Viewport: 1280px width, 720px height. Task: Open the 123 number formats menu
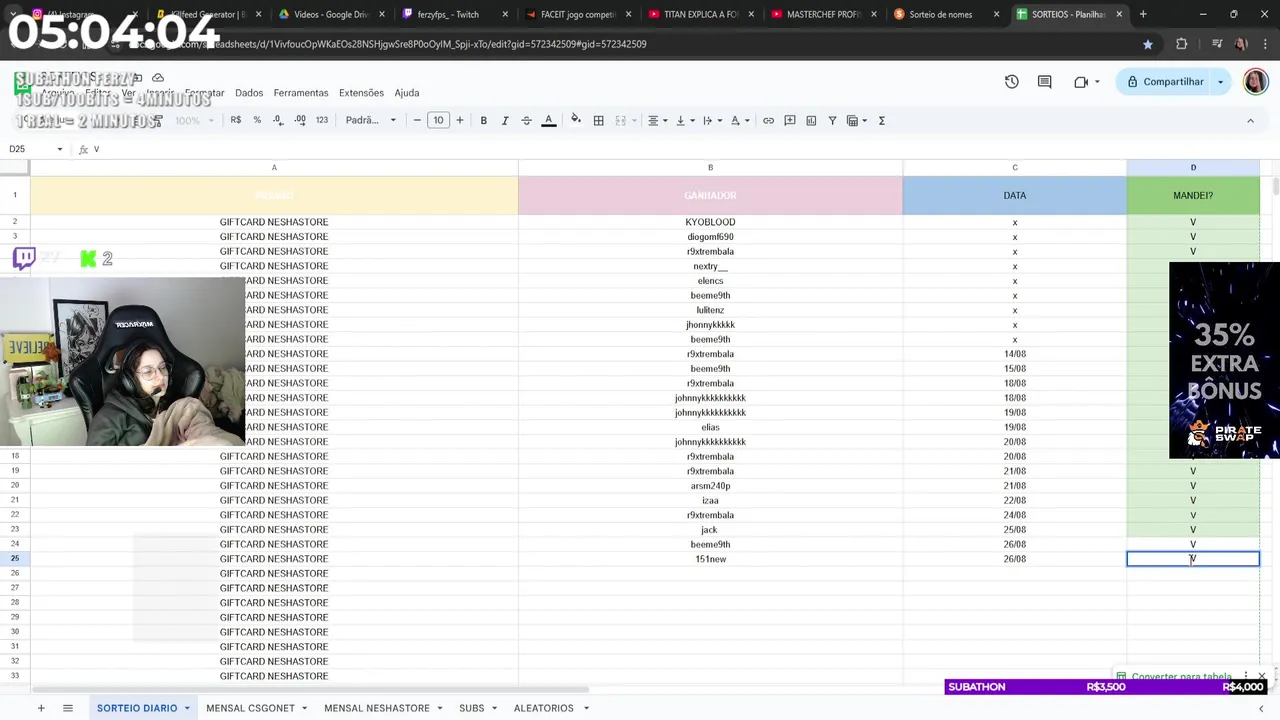322,120
